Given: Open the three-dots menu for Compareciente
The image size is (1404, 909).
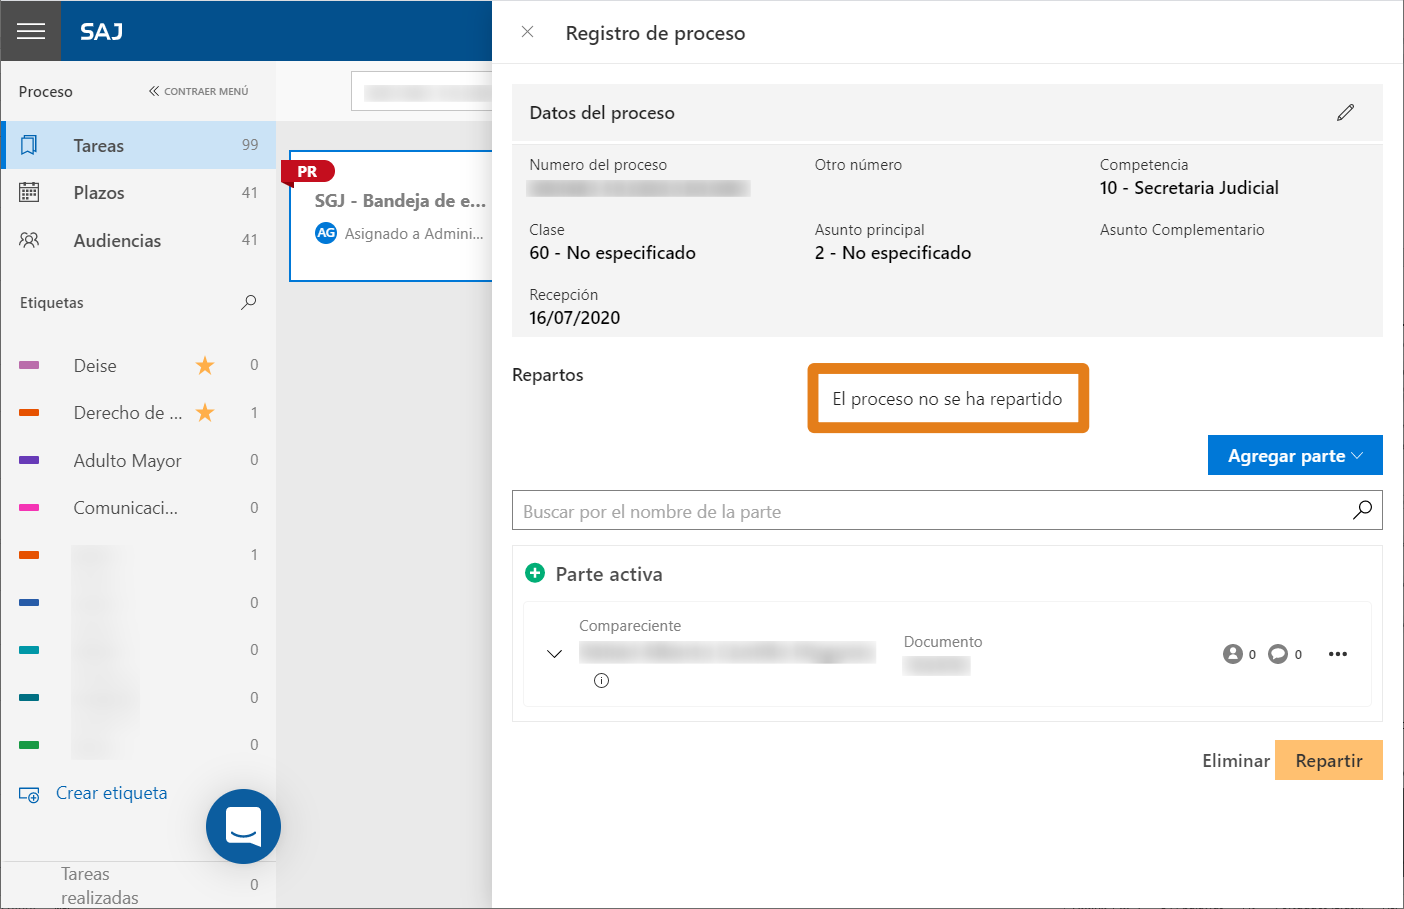Looking at the screenshot, I should pyautogui.click(x=1338, y=654).
